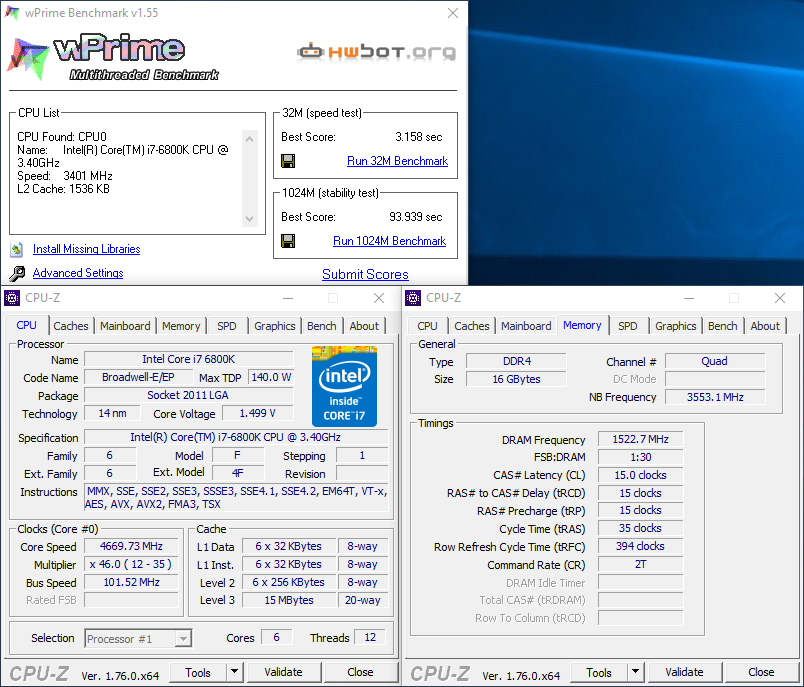Click Close button in left CPU-Z
This screenshot has width=804, height=687.
[x=360, y=672]
